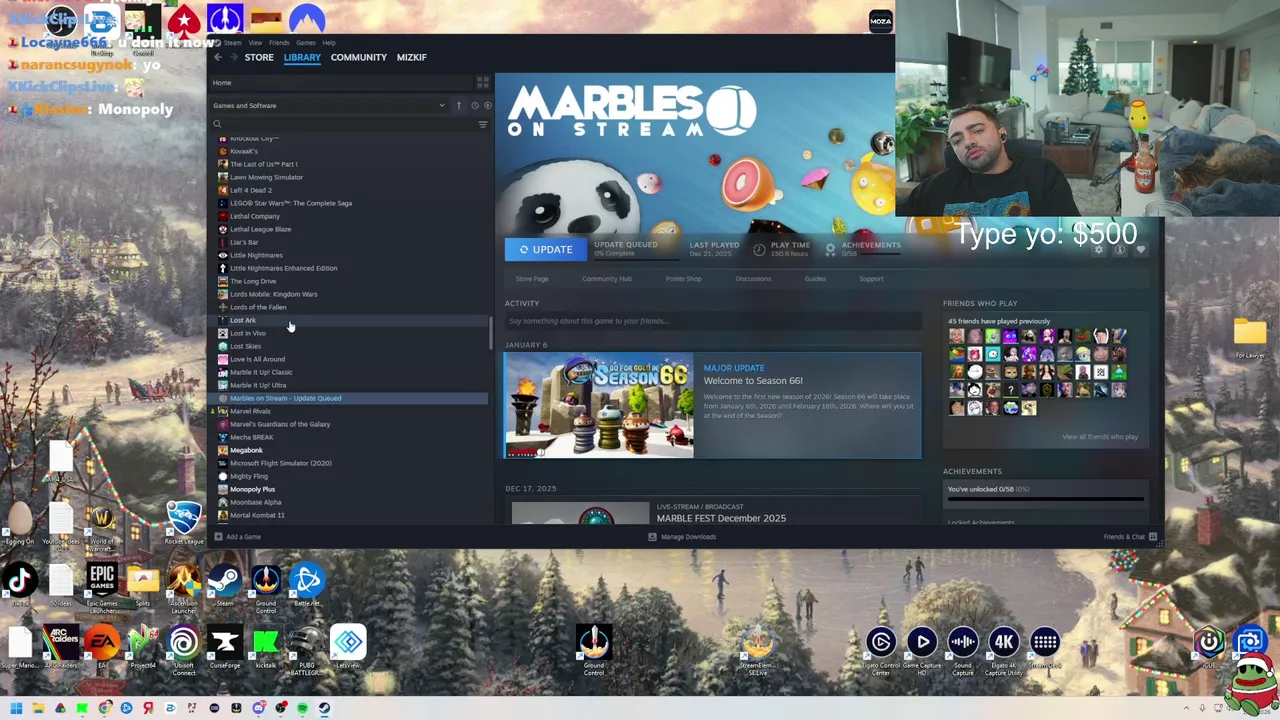The height and width of the screenshot is (720, 1280).
Task: Open the Store Page link
Action: [x=532, y=279]
